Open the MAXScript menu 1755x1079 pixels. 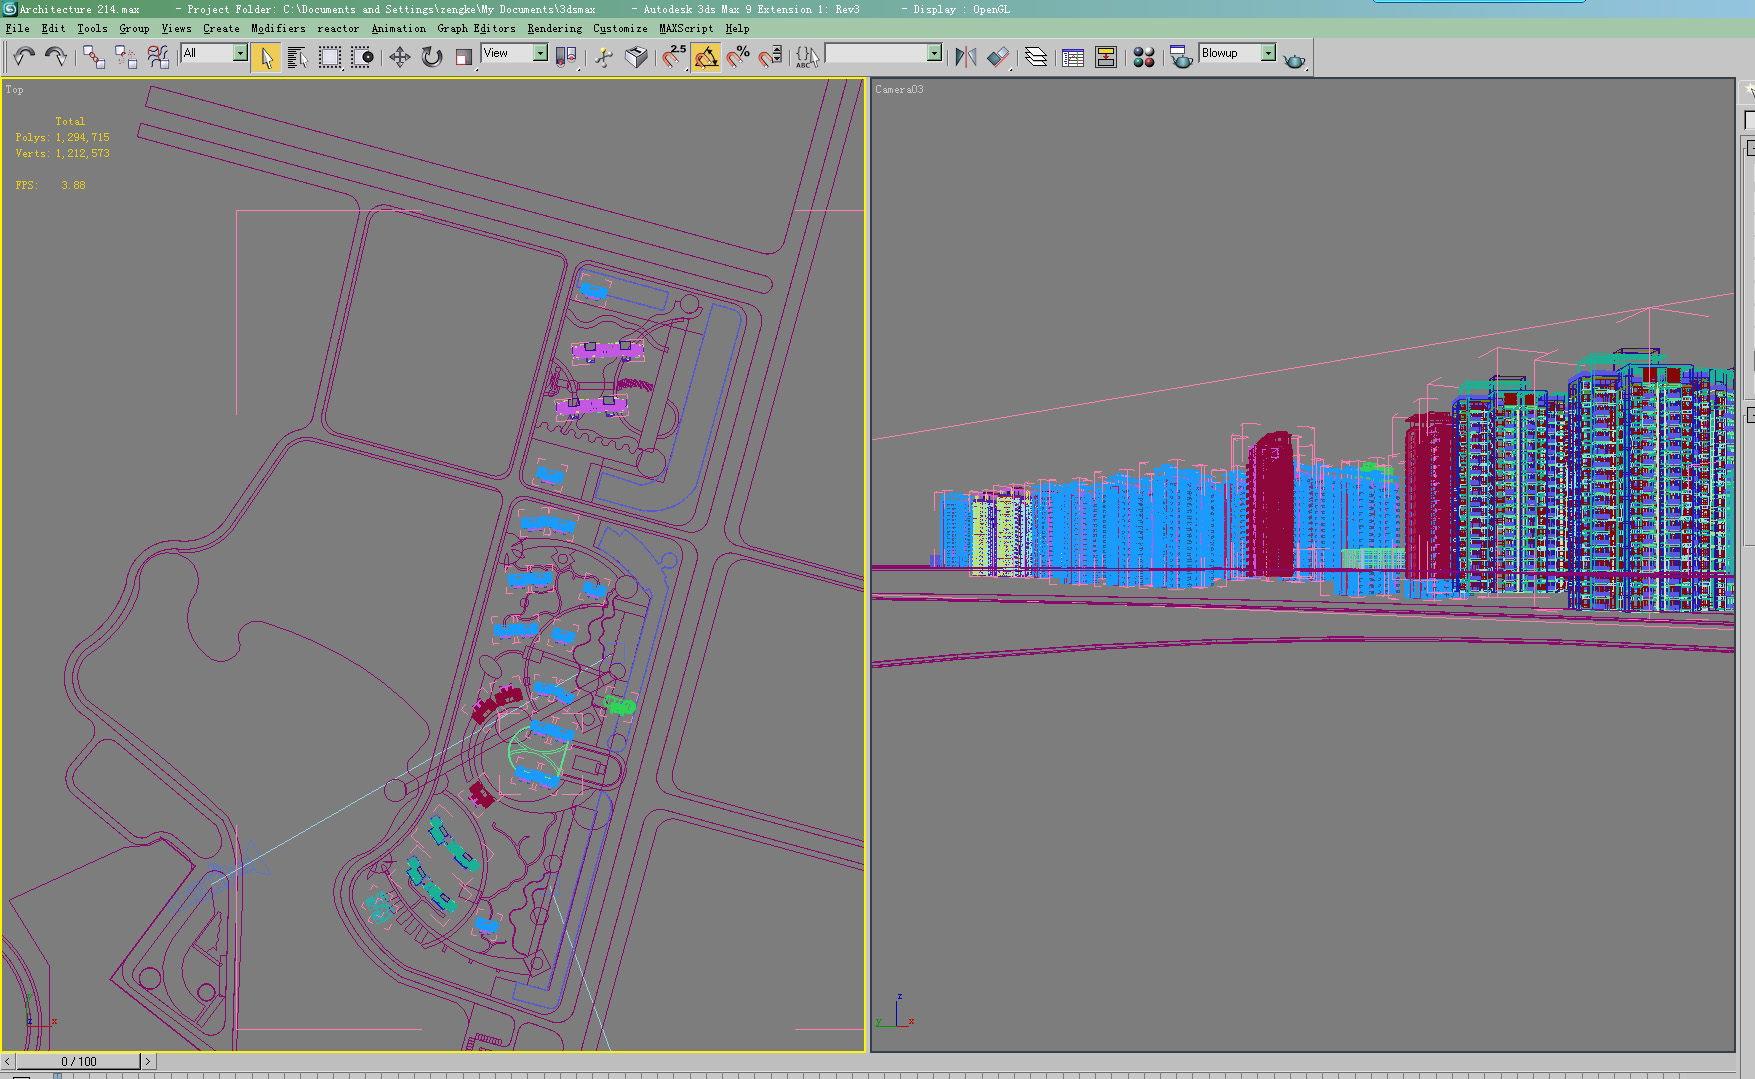686,28
